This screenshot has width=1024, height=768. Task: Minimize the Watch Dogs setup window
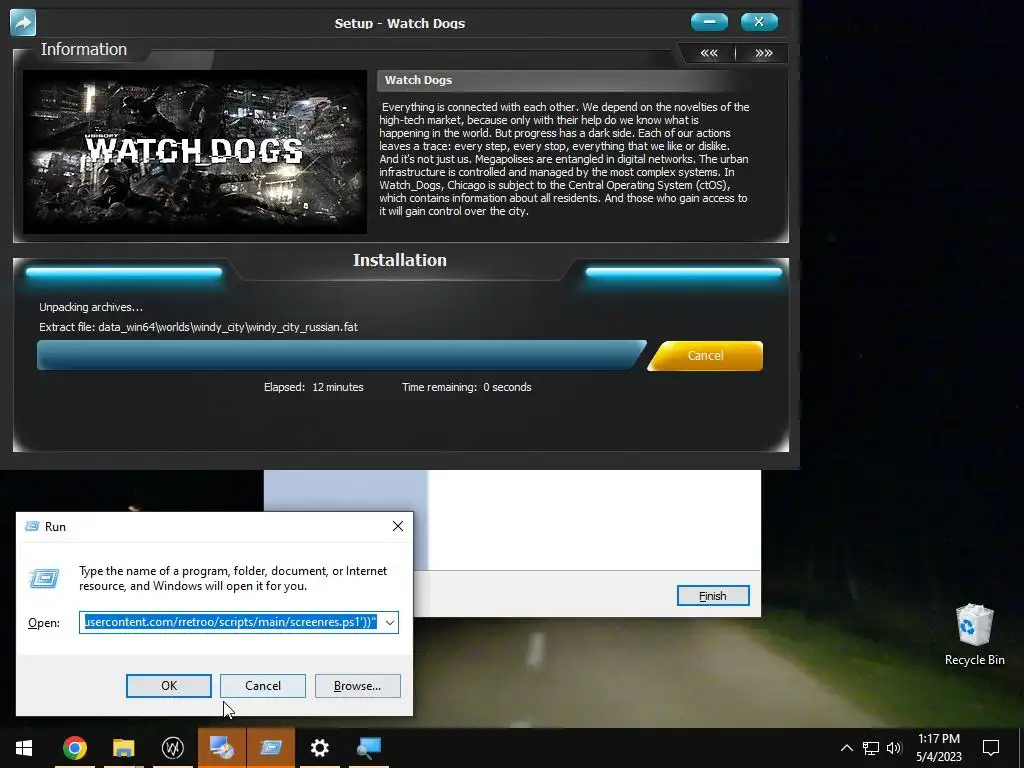tap(709, 22)
